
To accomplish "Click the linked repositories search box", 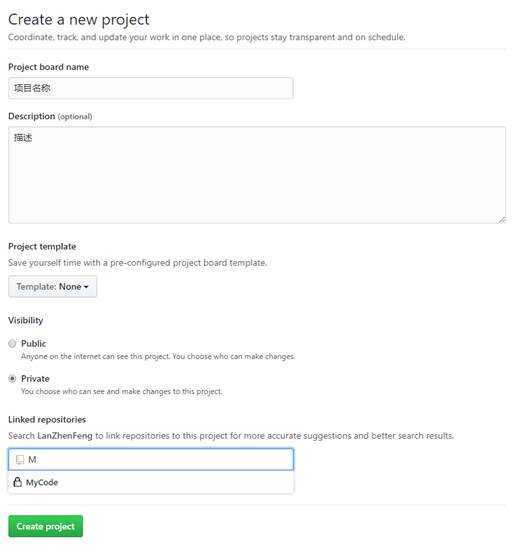I will click(151, 460).
